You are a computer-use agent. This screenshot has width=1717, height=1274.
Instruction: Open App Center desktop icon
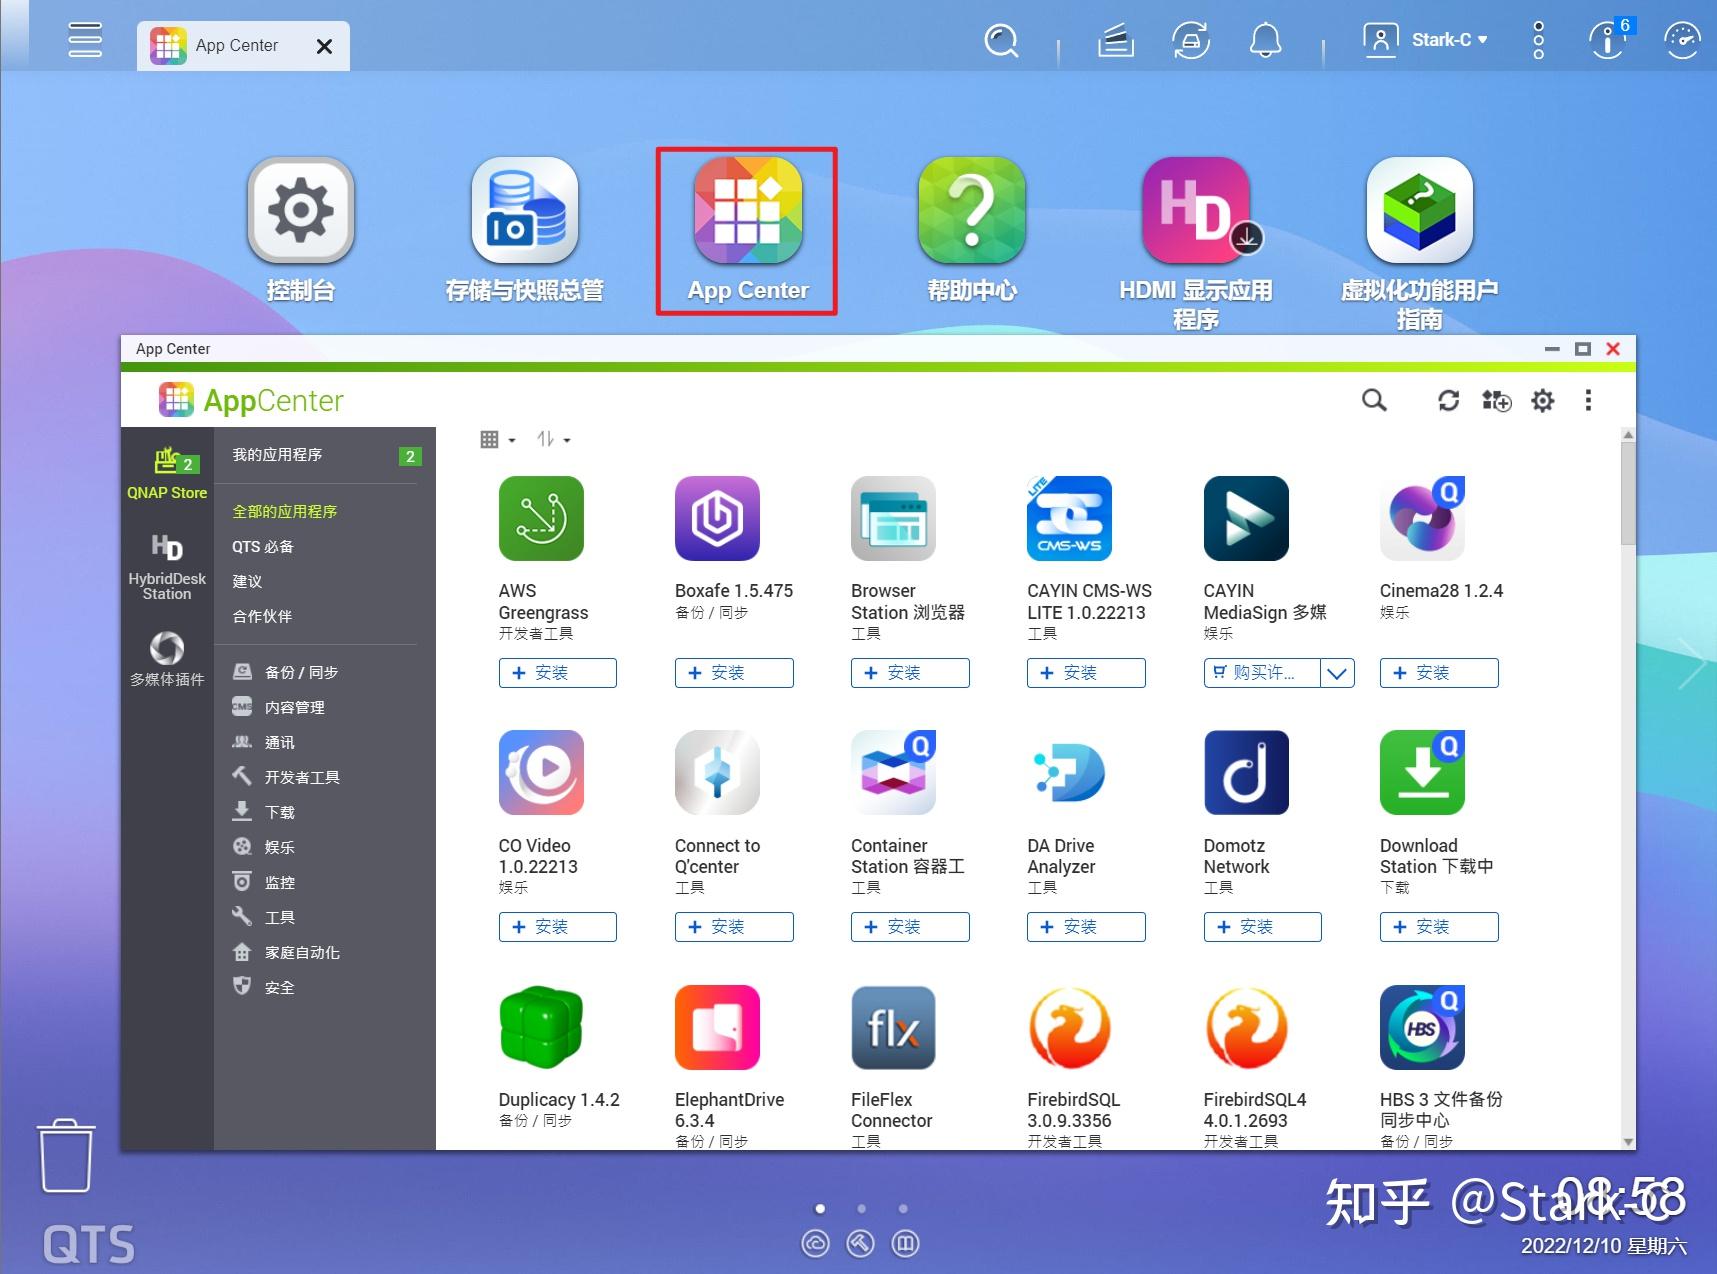pos(748,230)
